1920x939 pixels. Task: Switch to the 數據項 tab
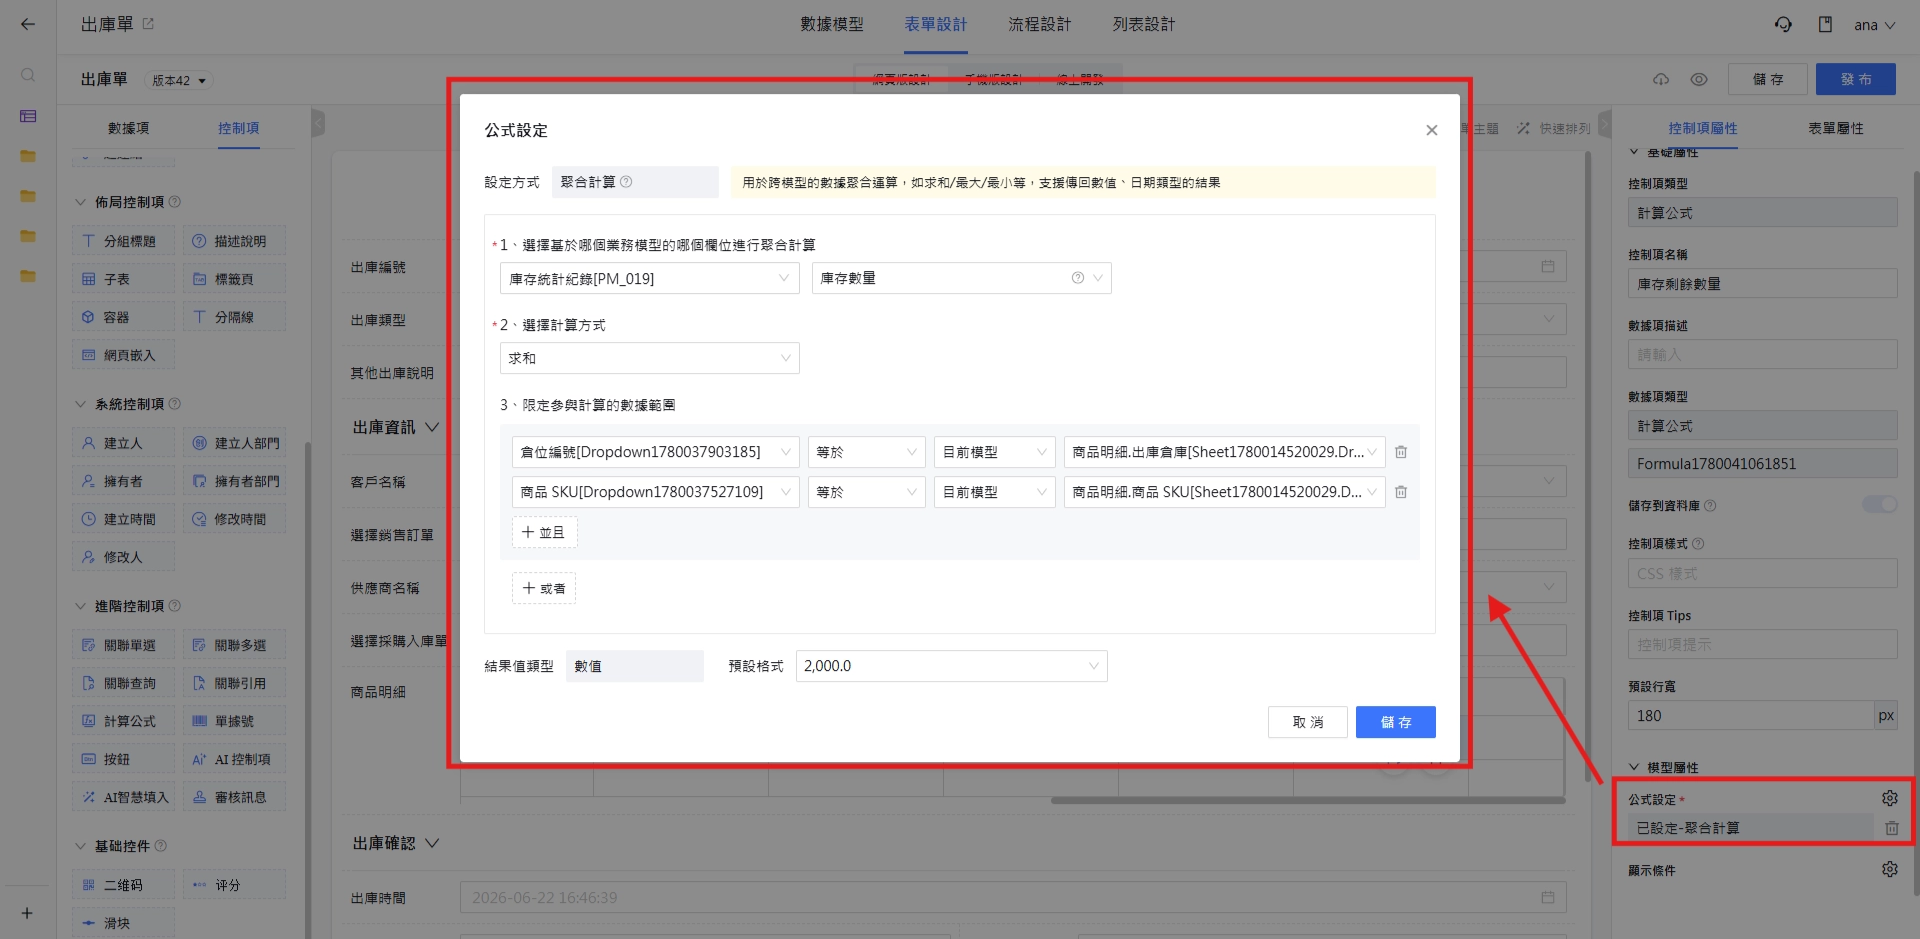pyautogui.click(x=129, y=128)
